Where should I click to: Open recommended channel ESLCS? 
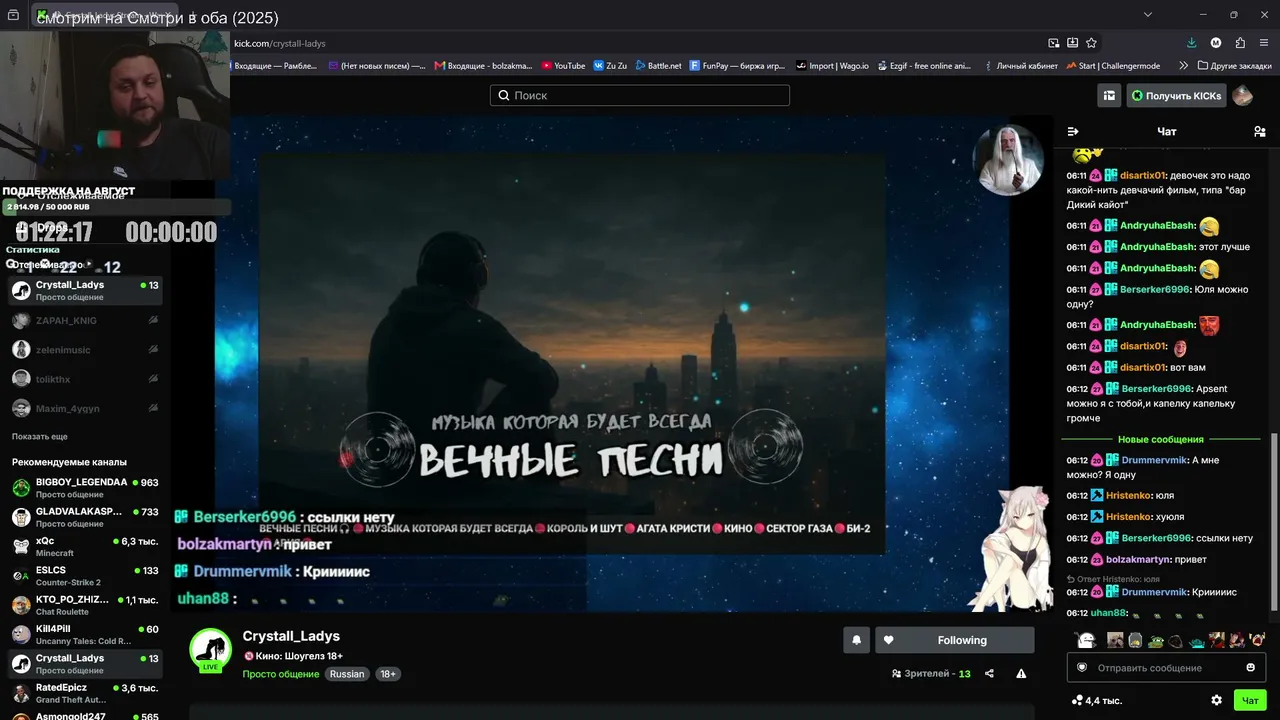(x=85, y=576)
